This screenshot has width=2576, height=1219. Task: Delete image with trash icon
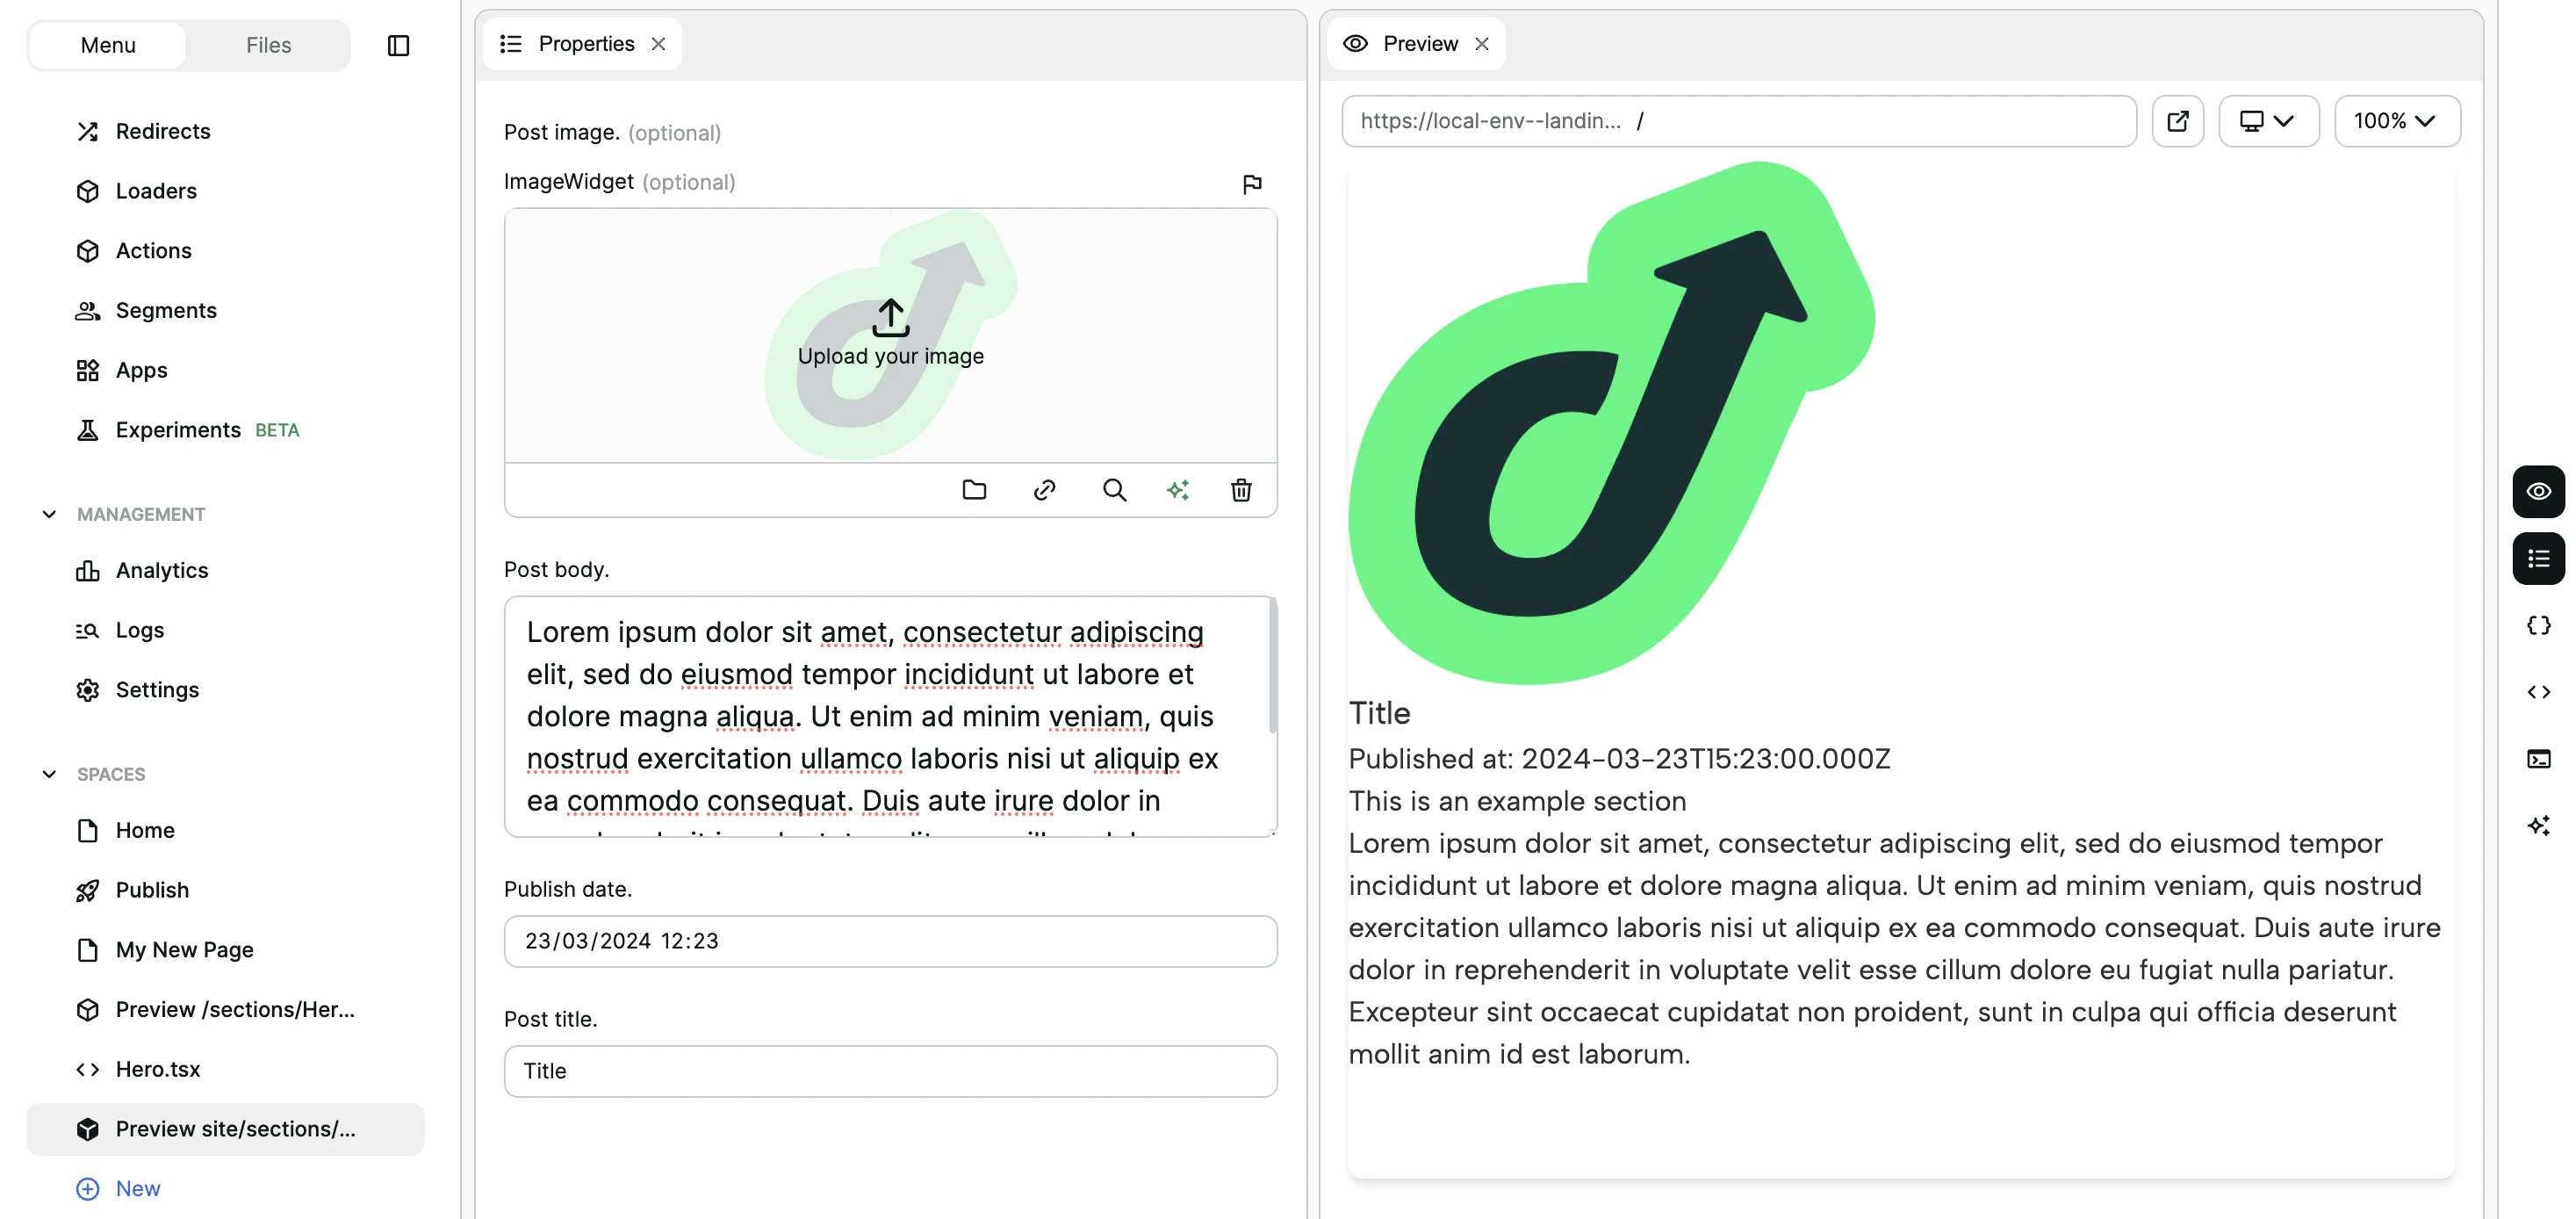click(1241, 490)
